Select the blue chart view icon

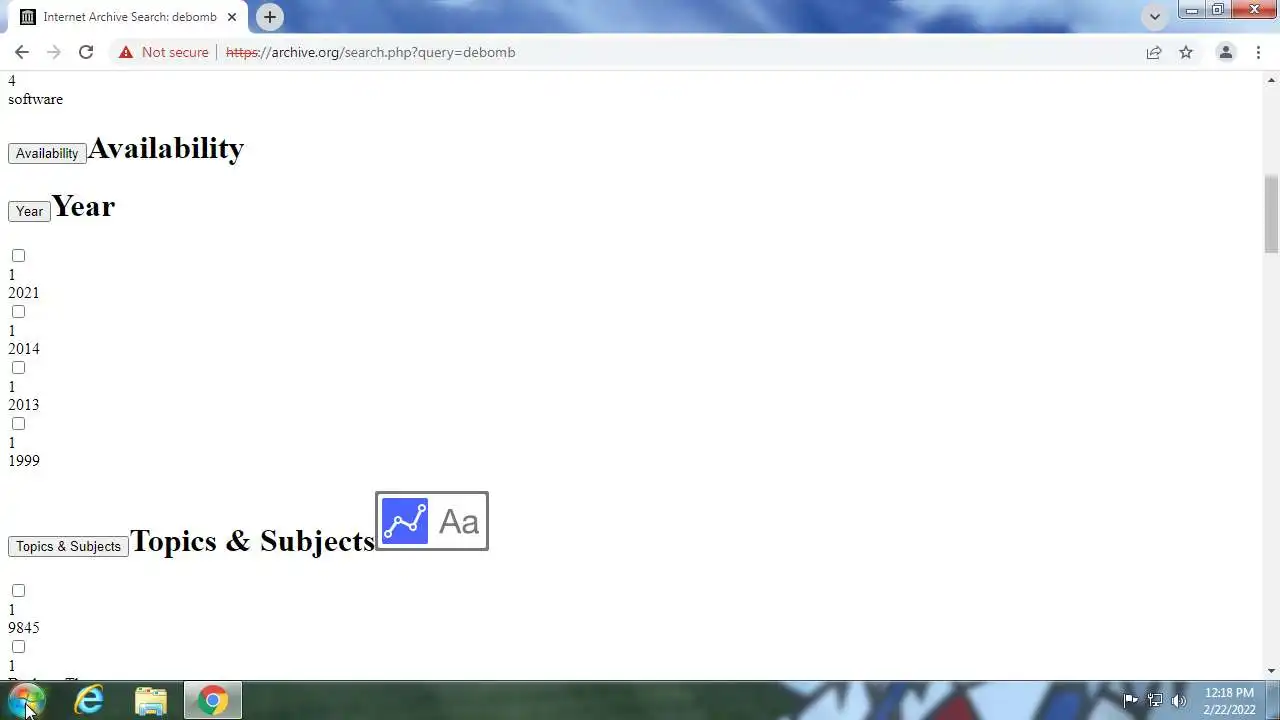405,521
